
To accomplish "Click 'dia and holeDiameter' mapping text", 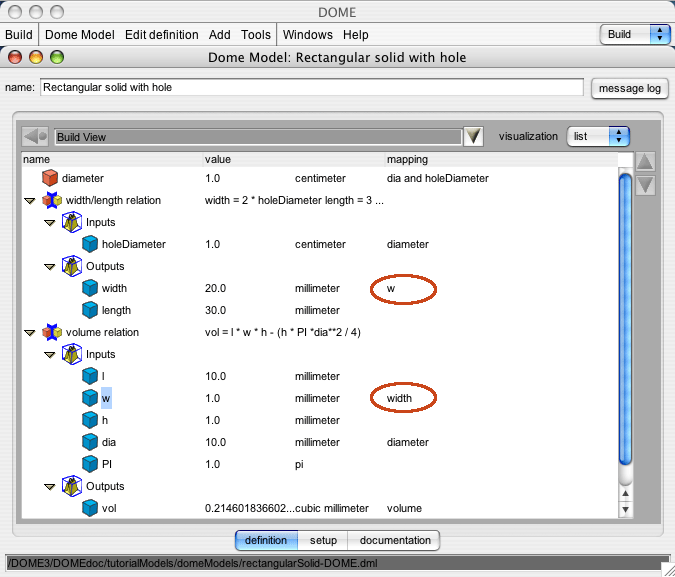I will click(x=437, y=178).
